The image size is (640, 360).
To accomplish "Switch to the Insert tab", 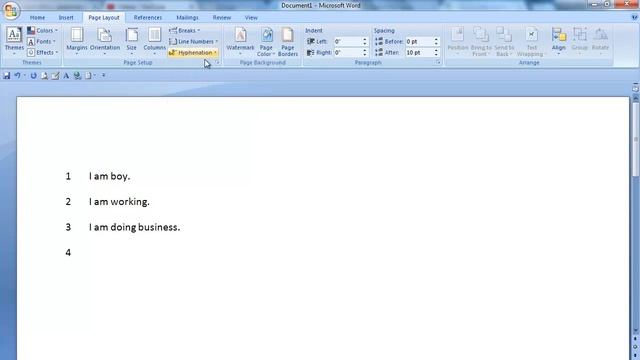I will click(x=66, y=18).
